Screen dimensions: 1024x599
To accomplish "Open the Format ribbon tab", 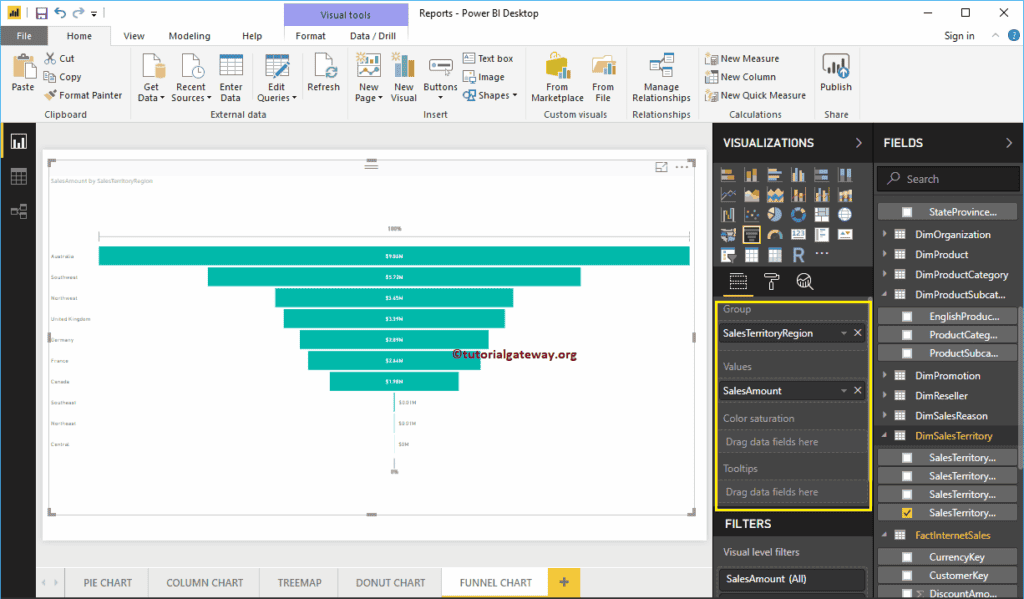I will pyautogui.click(x=310, y=36).
